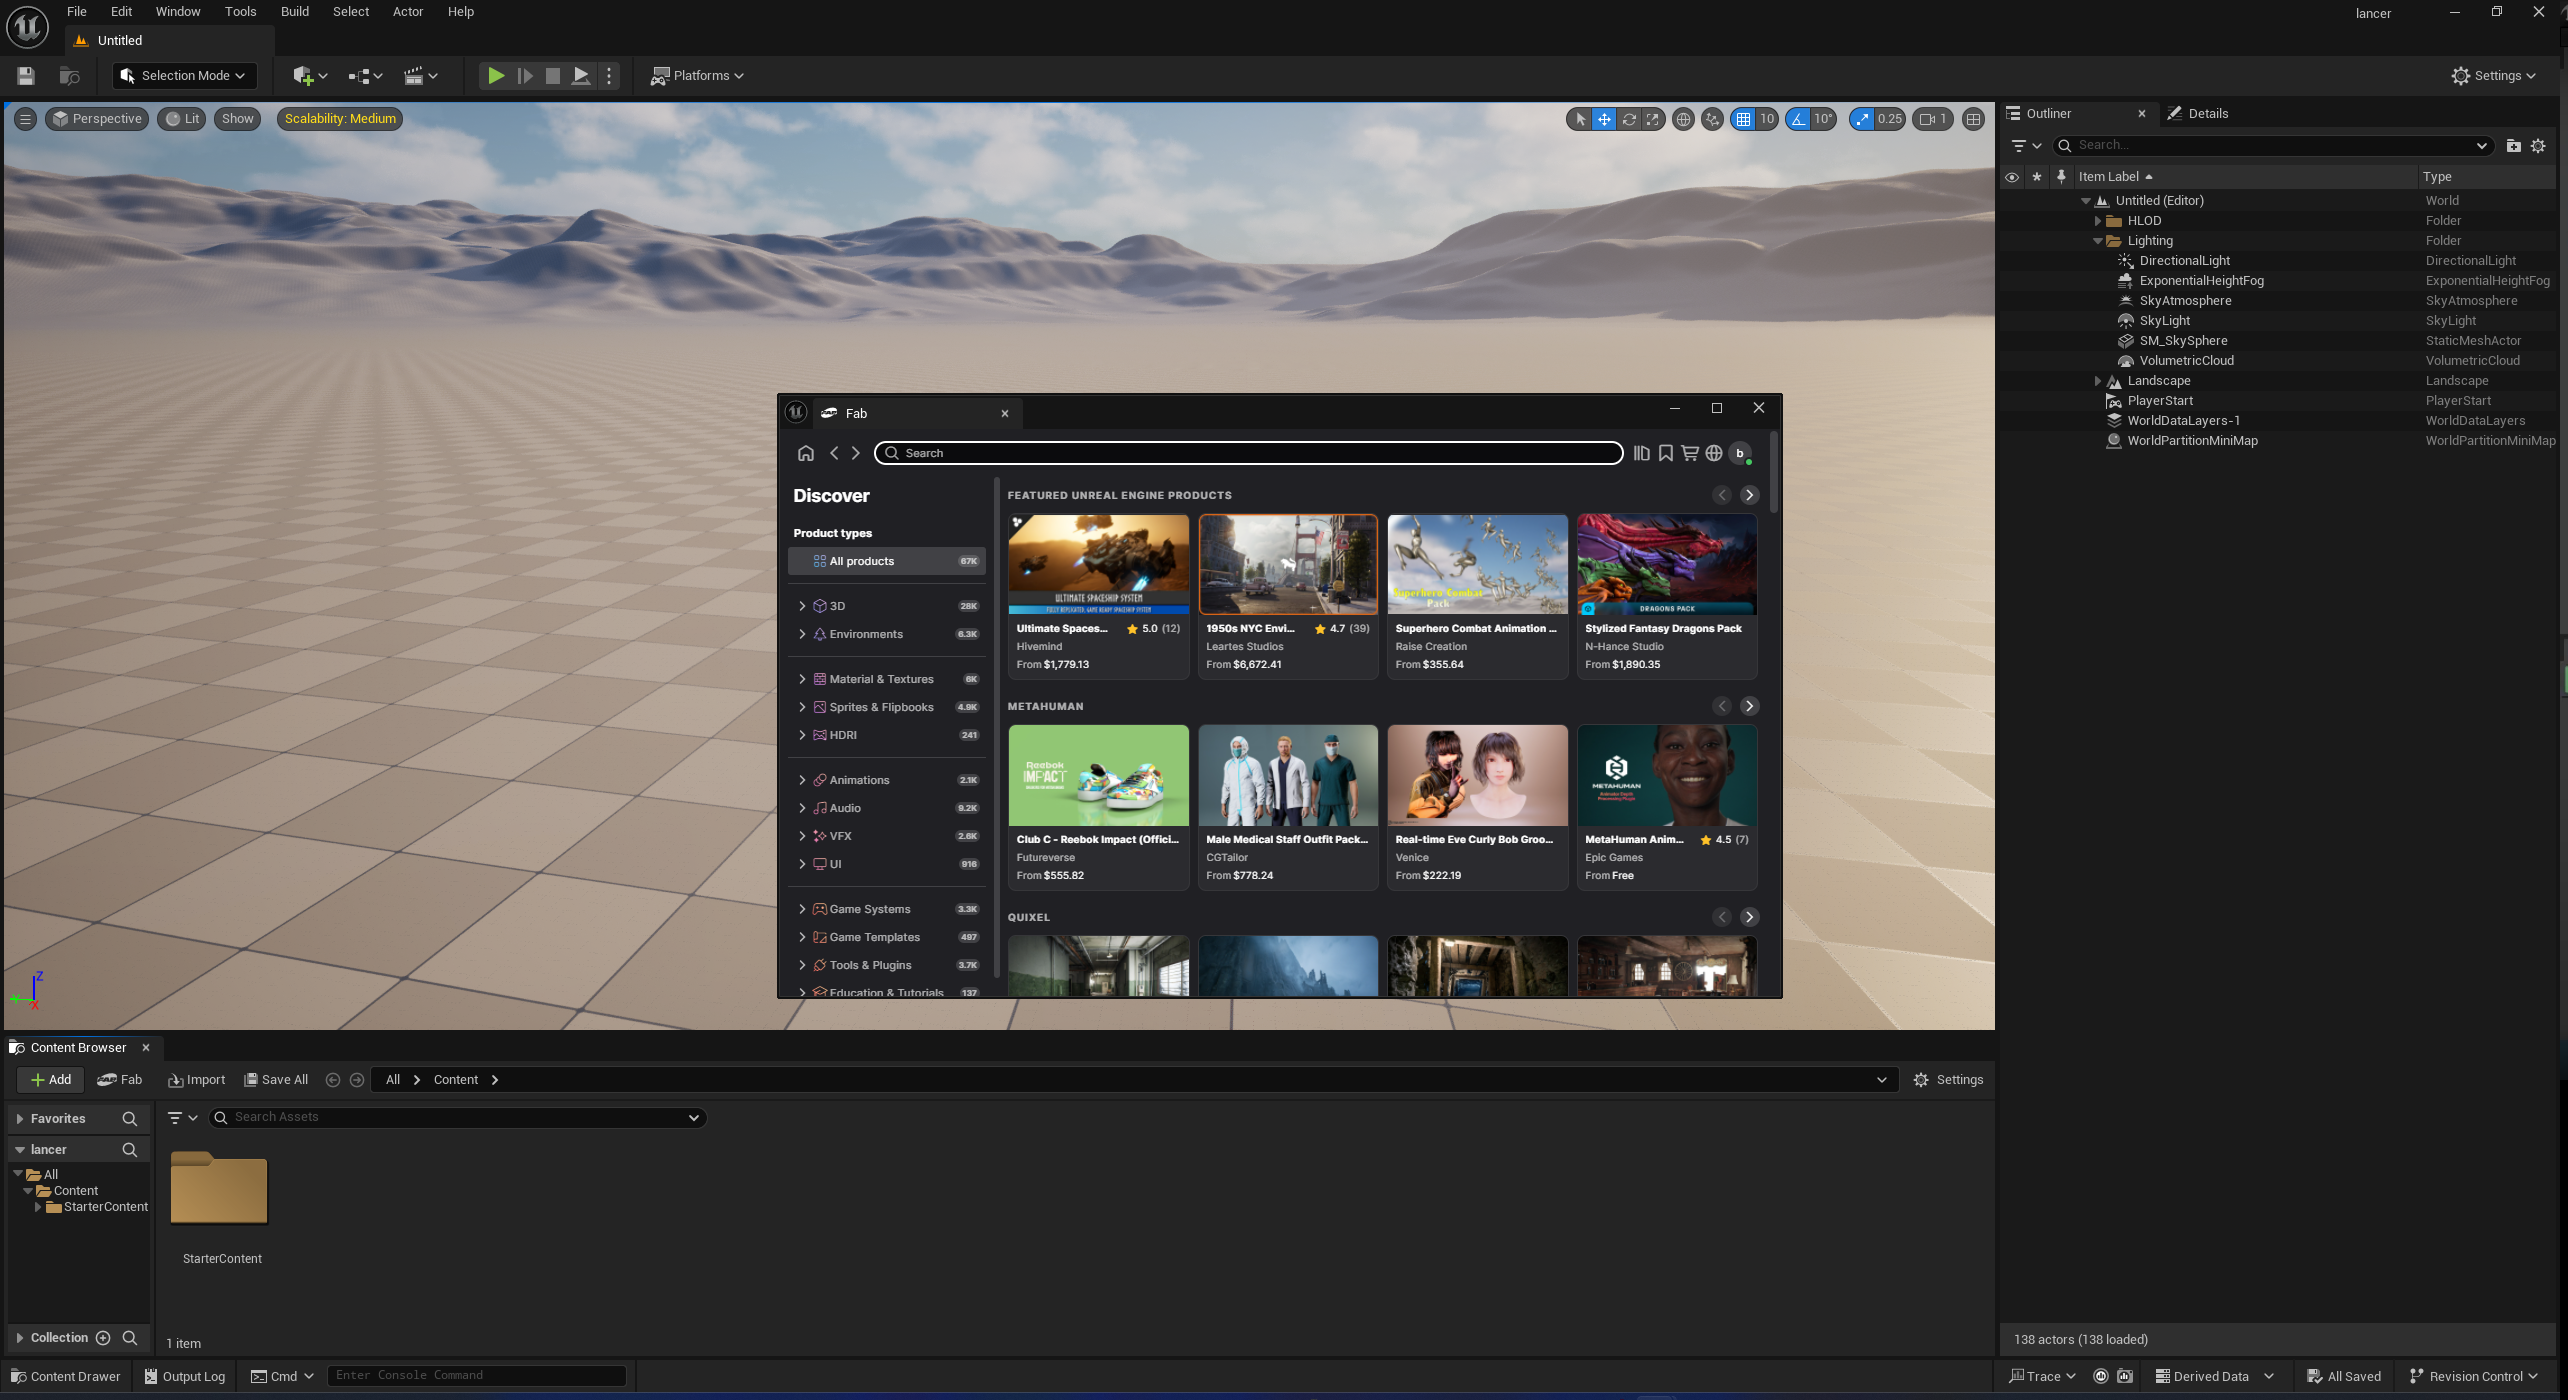Screen dimensions: 2568x1400
Task: Open the Fab user profile avatar
Action: pos(1740,453)
